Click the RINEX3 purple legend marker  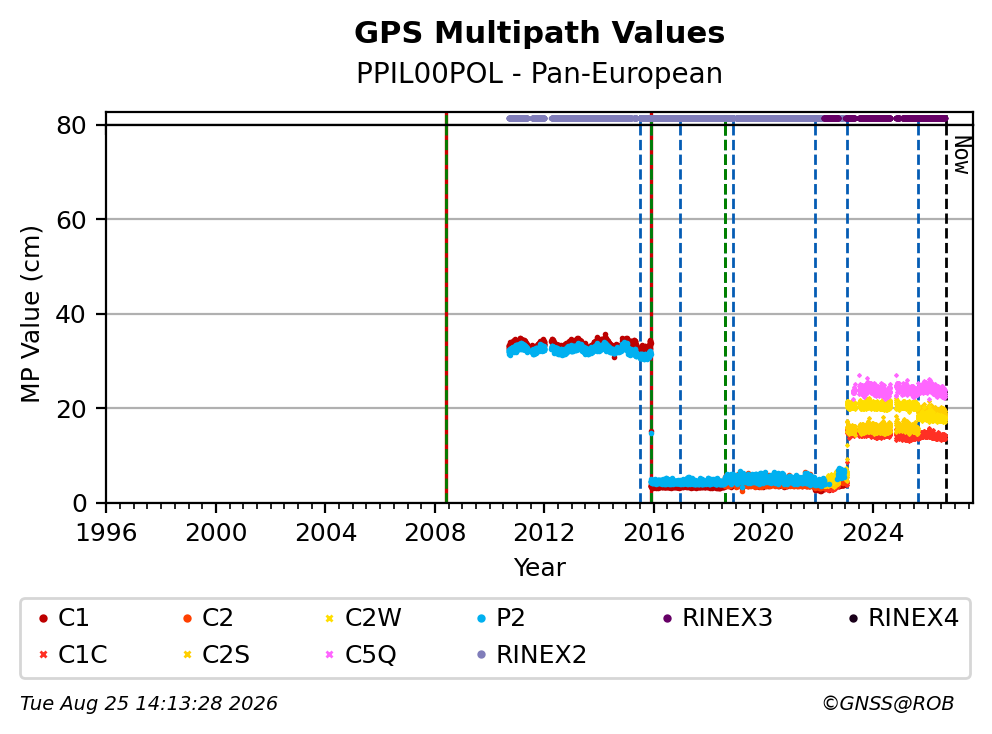click(667, 618)
